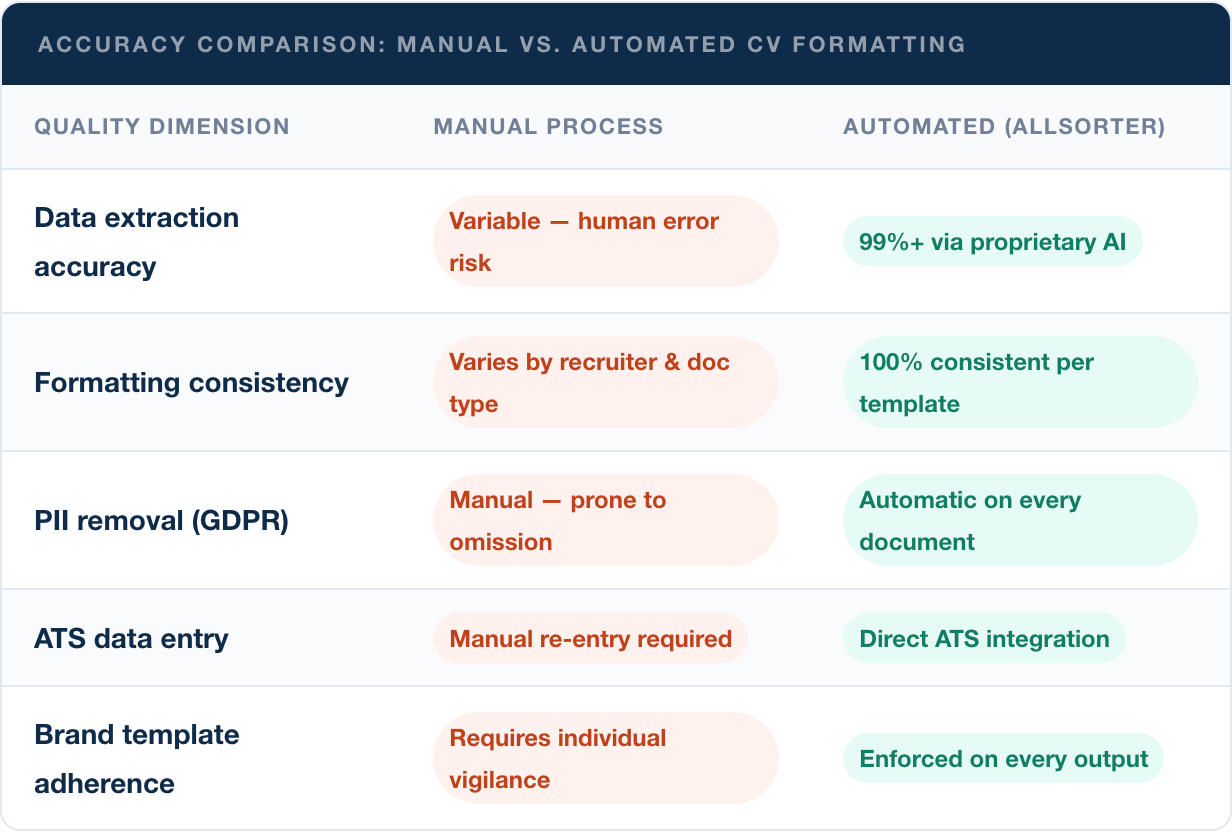Select the Automated (AllSorter) column header

(x=1004, y=127)
